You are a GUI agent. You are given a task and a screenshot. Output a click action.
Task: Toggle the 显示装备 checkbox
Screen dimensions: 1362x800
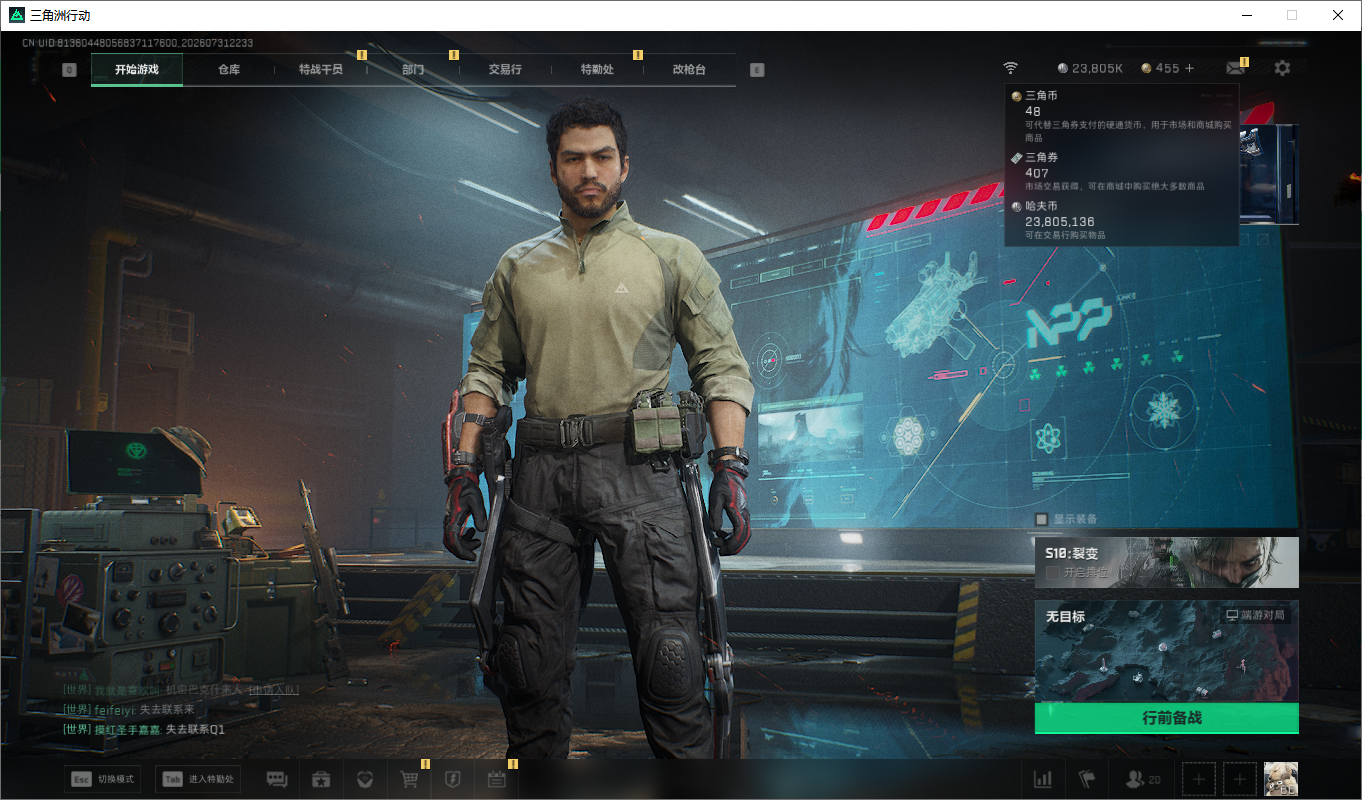[1041, 519]
